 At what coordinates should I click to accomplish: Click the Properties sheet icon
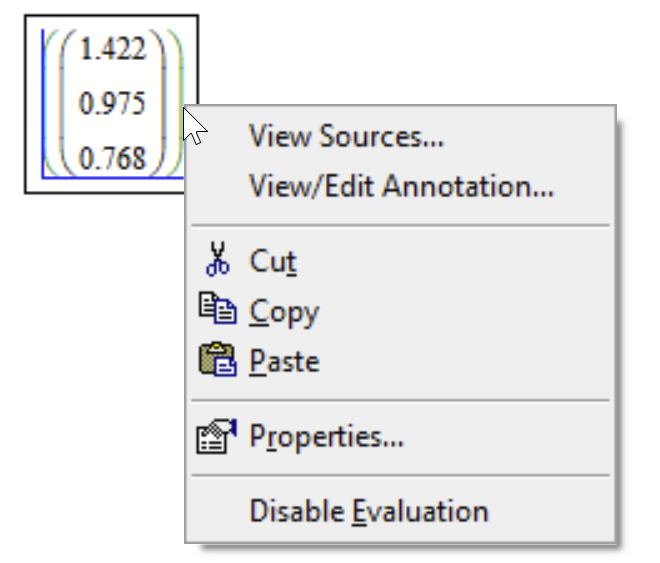click(x=216, y=436)
